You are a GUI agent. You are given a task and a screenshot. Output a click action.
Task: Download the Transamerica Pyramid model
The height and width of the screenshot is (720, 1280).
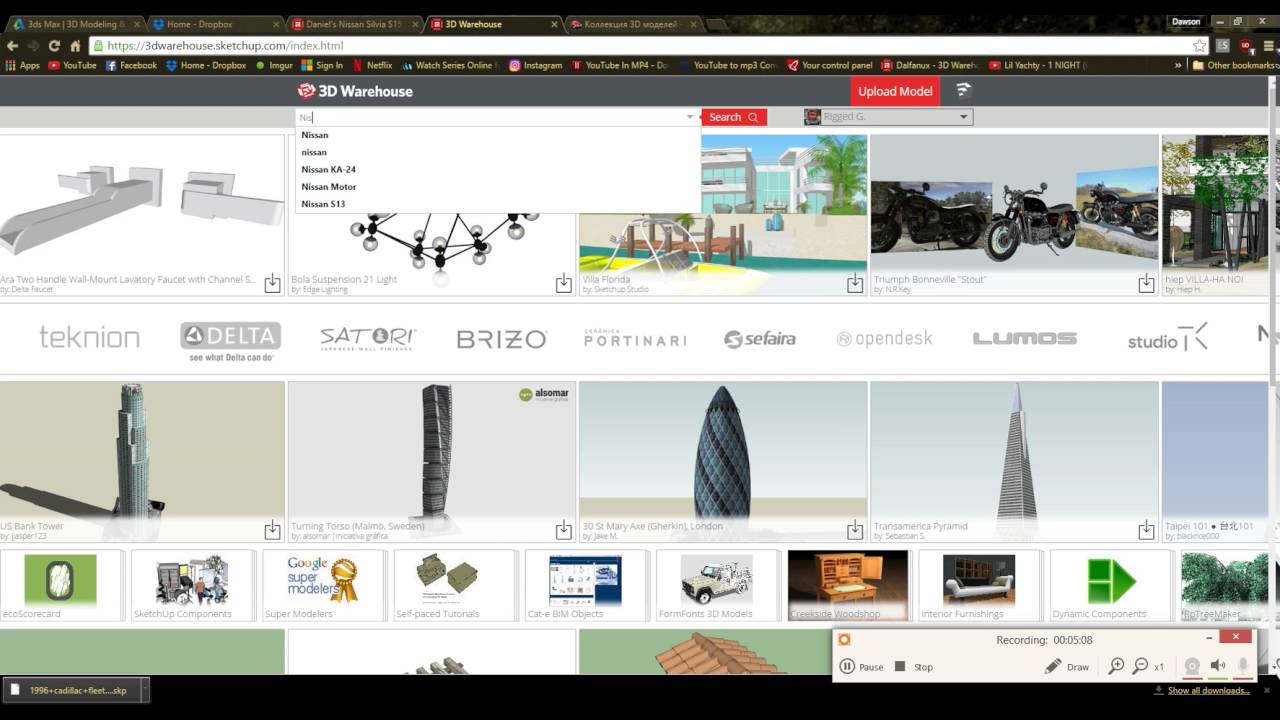coord(1146,530)
